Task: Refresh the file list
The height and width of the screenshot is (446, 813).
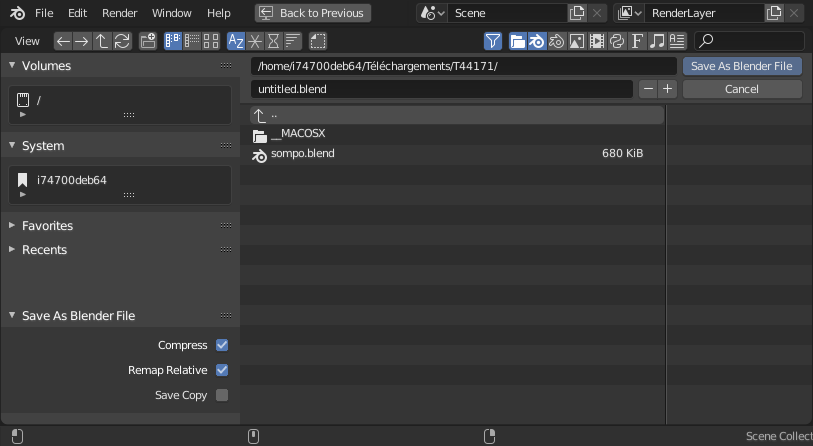Action: 122,41
